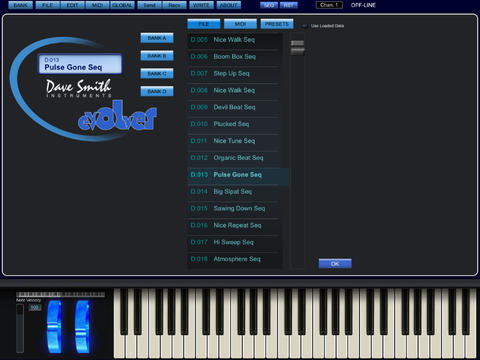Click the Note Velocity vertical slider

point(20,328)
